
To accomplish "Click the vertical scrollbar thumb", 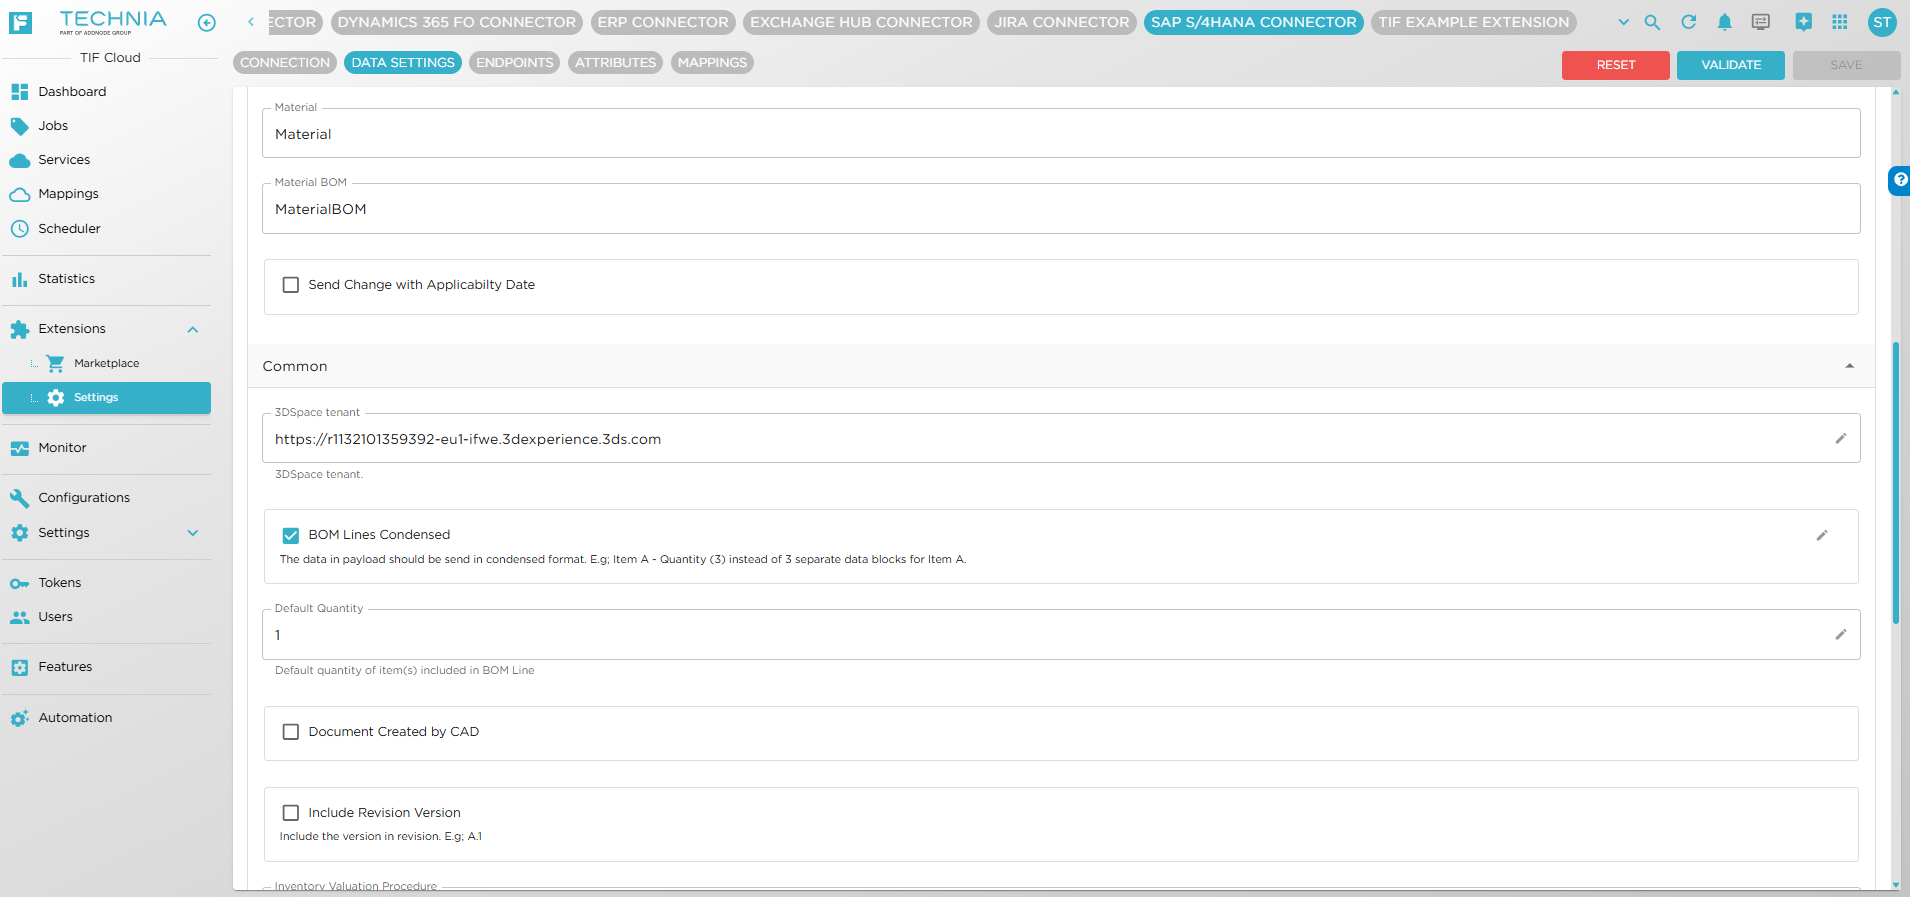I will (x=1895, y=483).
